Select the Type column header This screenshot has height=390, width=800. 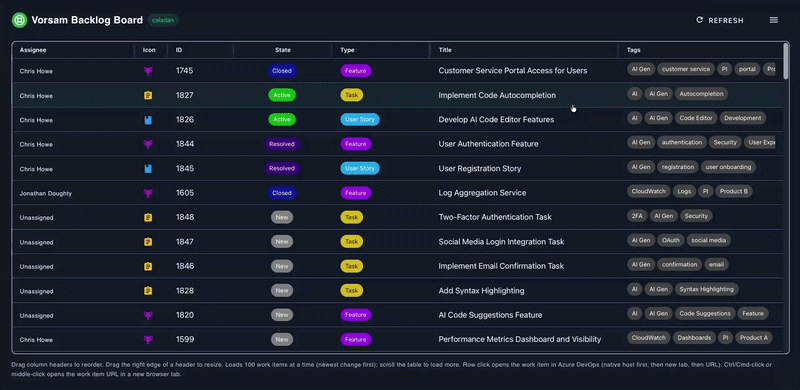click(x=347, y=50)
